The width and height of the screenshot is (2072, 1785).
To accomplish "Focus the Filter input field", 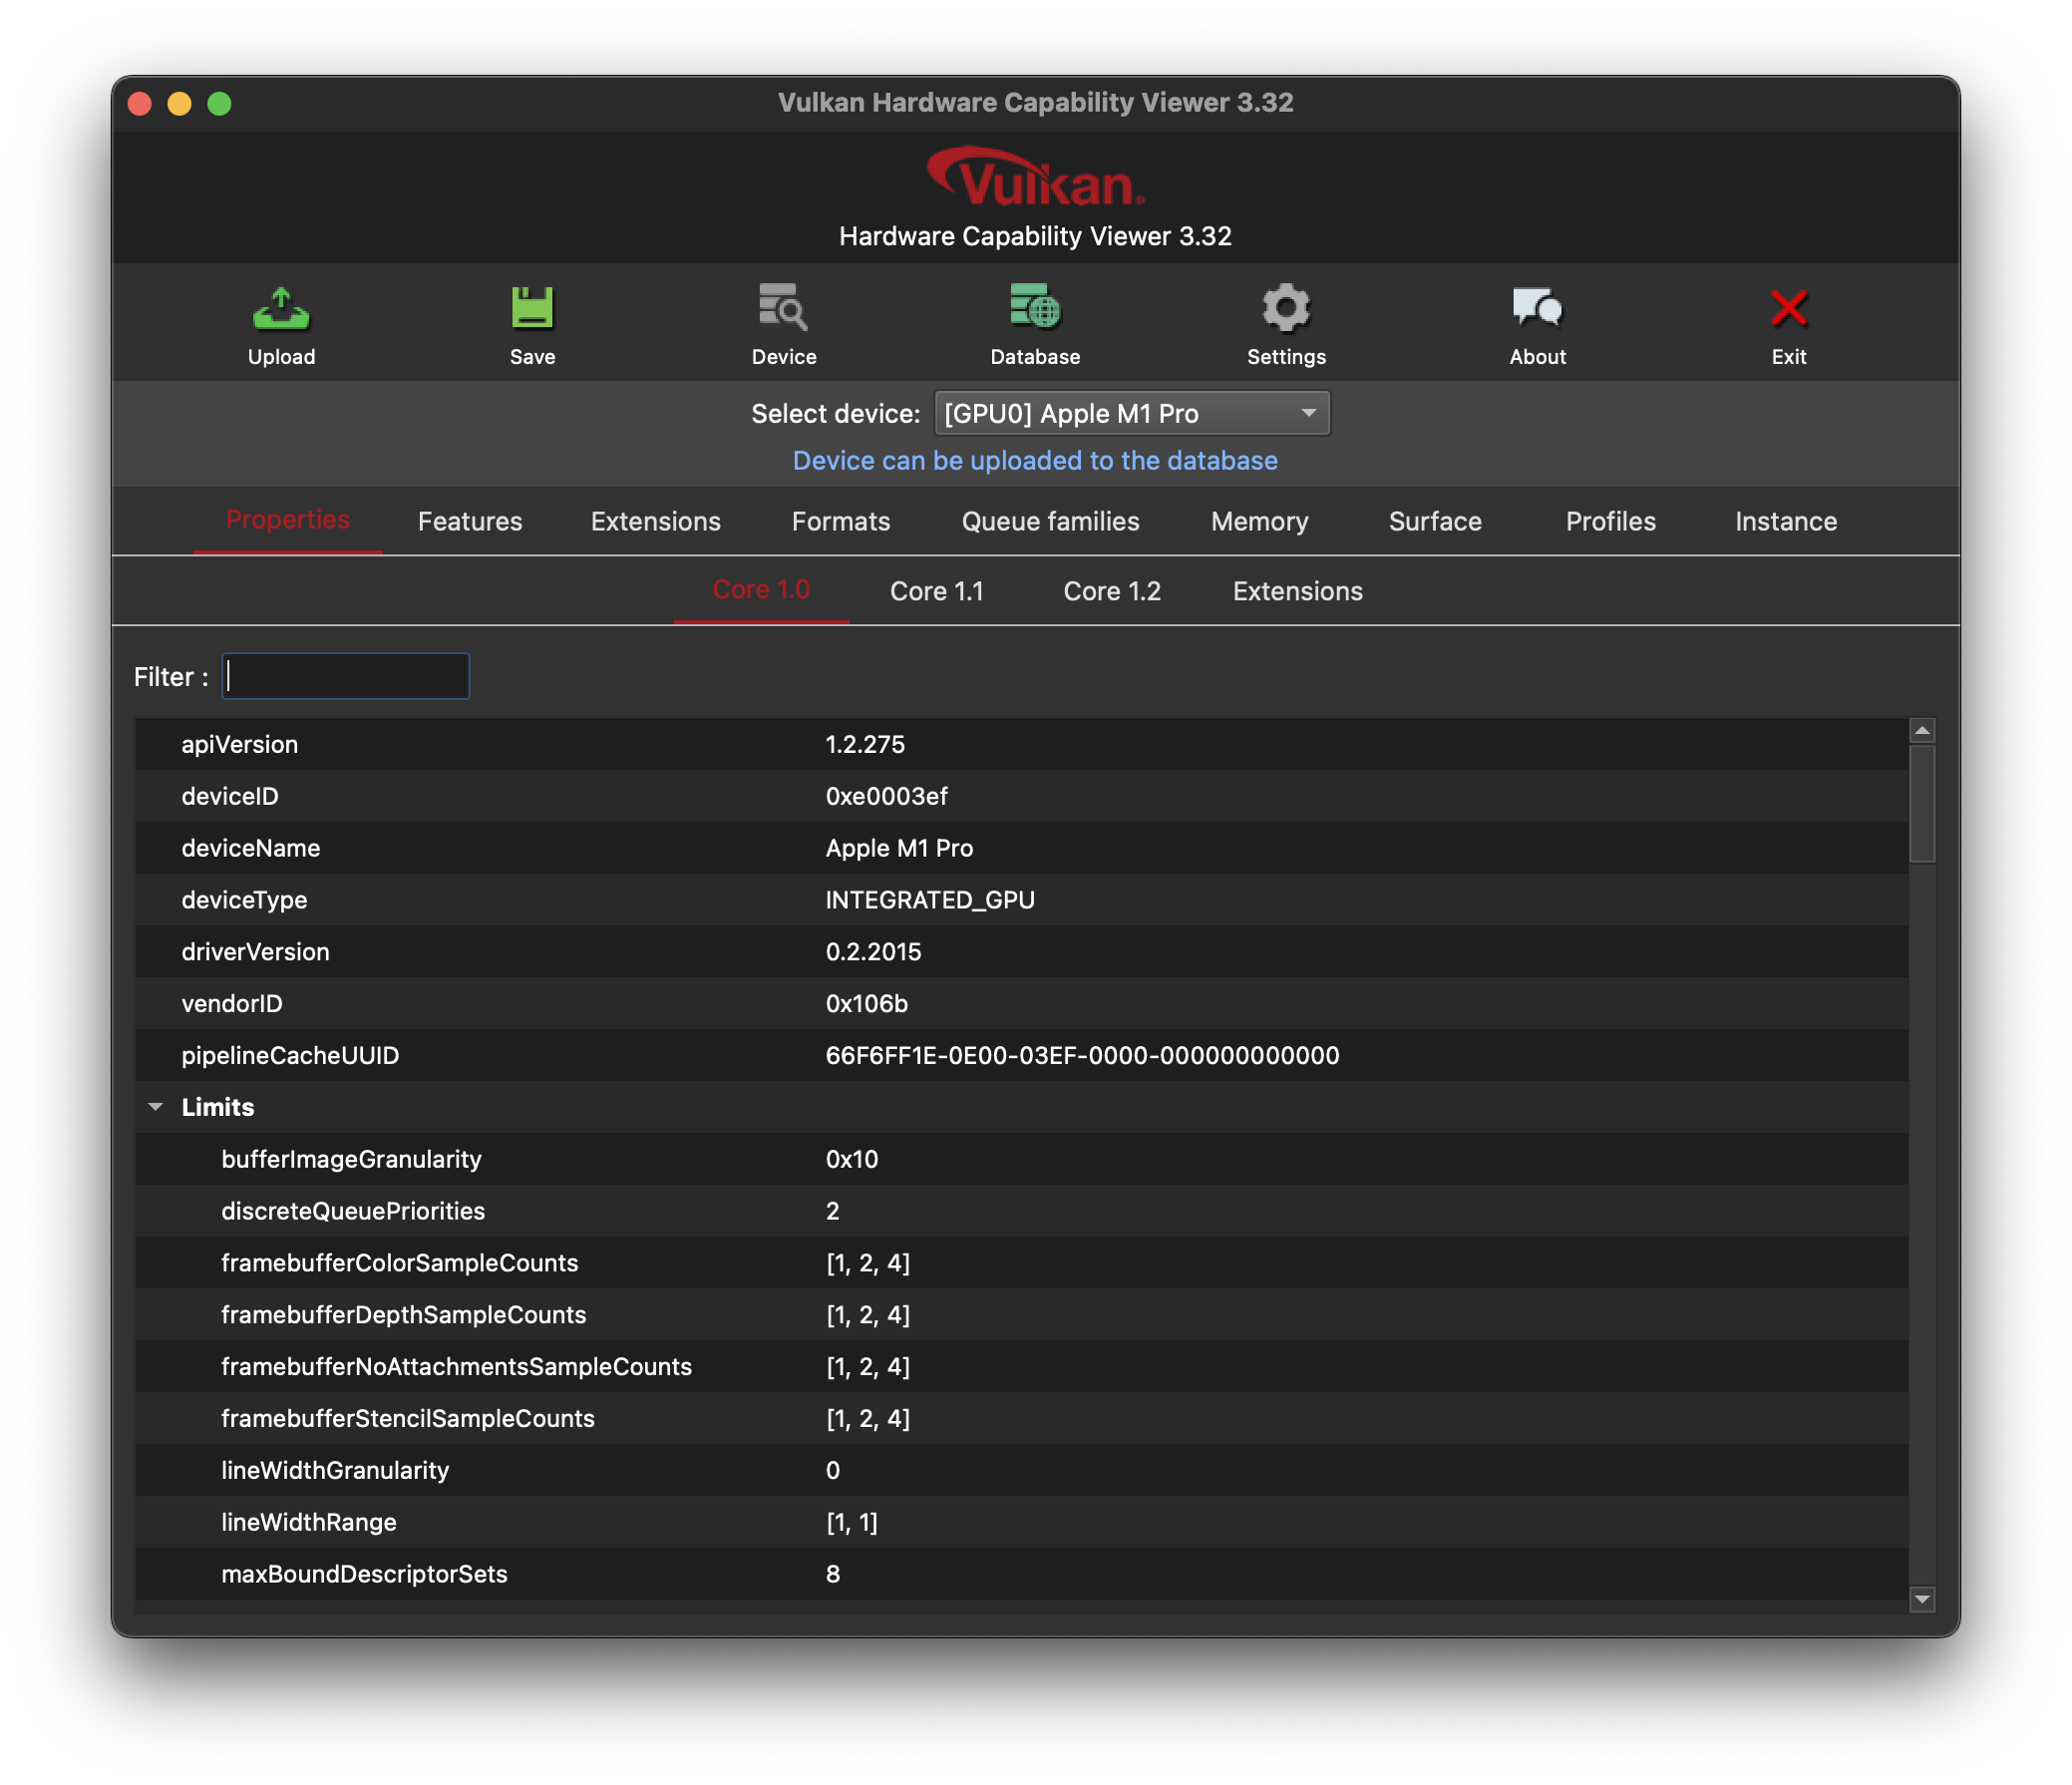I will pyautogui.click(x=345, y=676).
